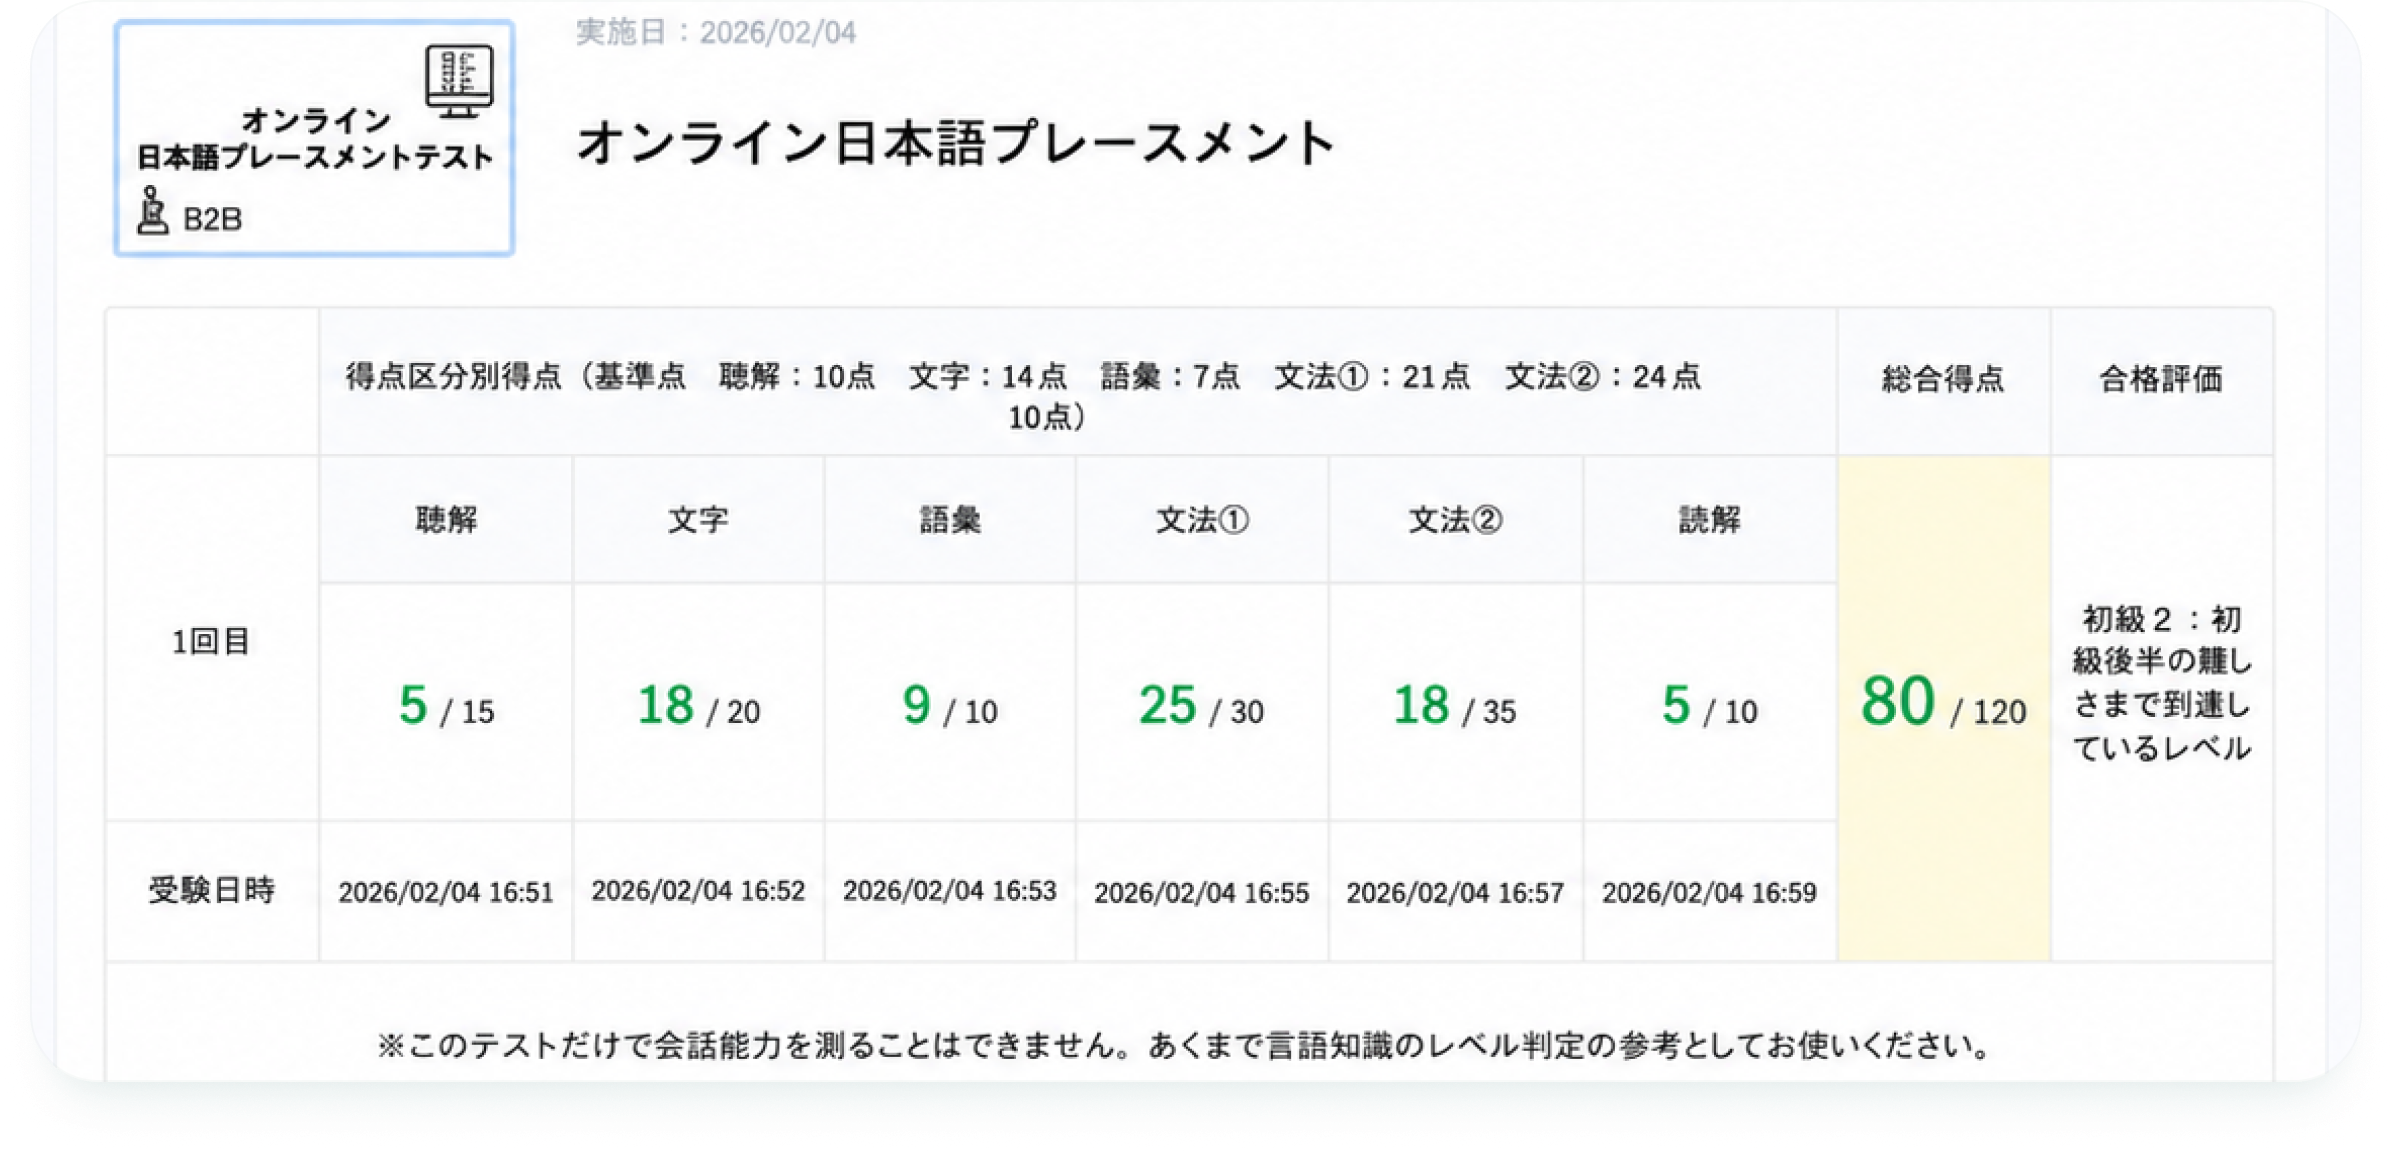Select the page title オンライン日本語プレースメント
The height and width of the screenshot is (1152, 2392).
tap(955, 142)
